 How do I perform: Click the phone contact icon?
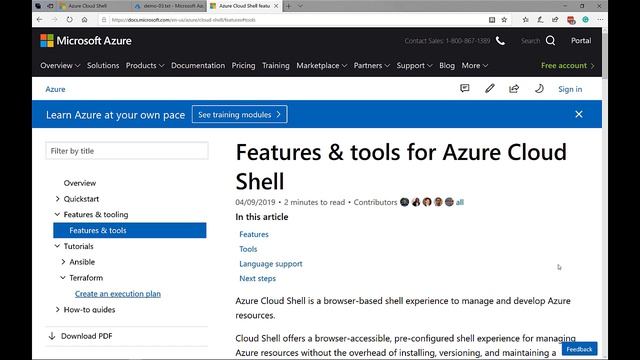(x=500, y=40)
